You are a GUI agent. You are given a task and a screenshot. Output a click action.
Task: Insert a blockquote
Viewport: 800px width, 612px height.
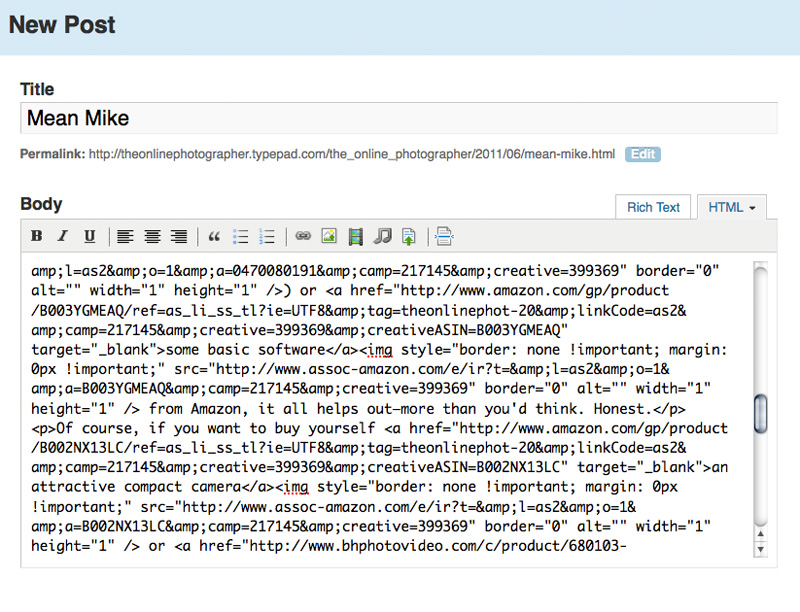tap(213, 237)
